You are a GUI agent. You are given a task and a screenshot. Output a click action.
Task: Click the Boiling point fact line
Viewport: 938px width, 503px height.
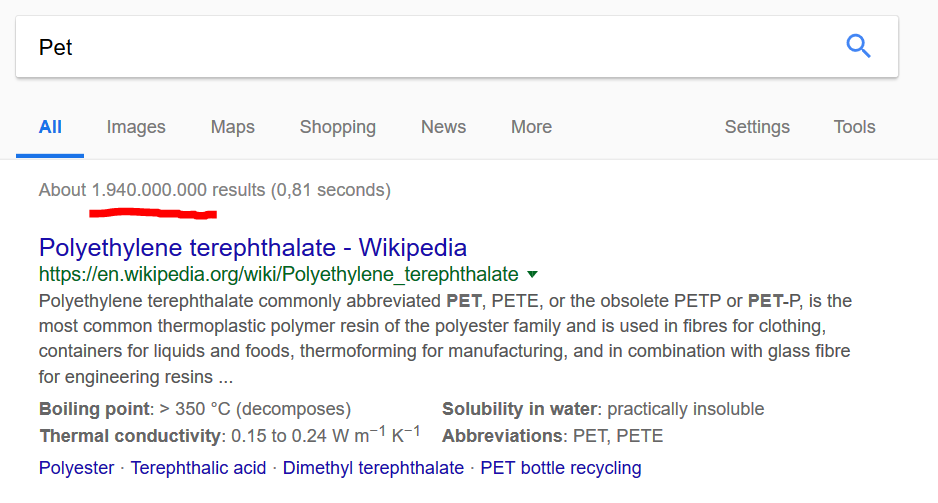[195, 409]
